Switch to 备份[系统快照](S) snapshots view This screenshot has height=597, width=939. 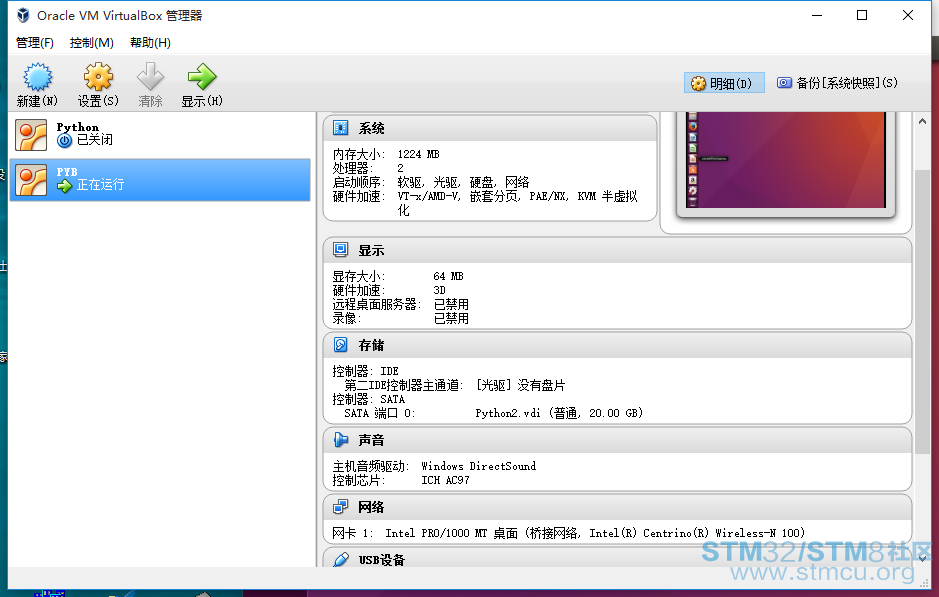tap(838, 83)
